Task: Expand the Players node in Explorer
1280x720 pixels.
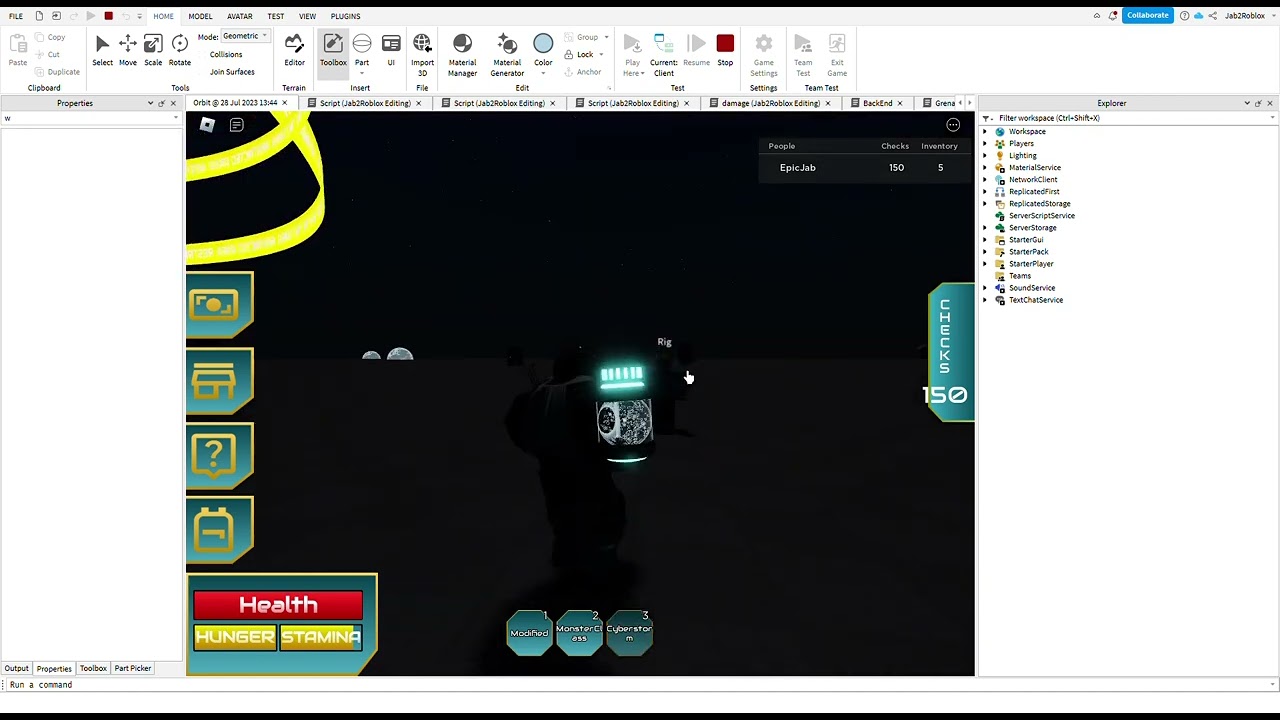Action: pos(985,144)
